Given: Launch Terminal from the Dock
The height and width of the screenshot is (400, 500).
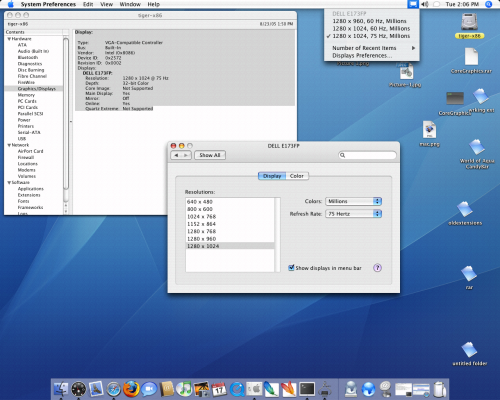Looking at the screenshot, I should tap(307, 389).
